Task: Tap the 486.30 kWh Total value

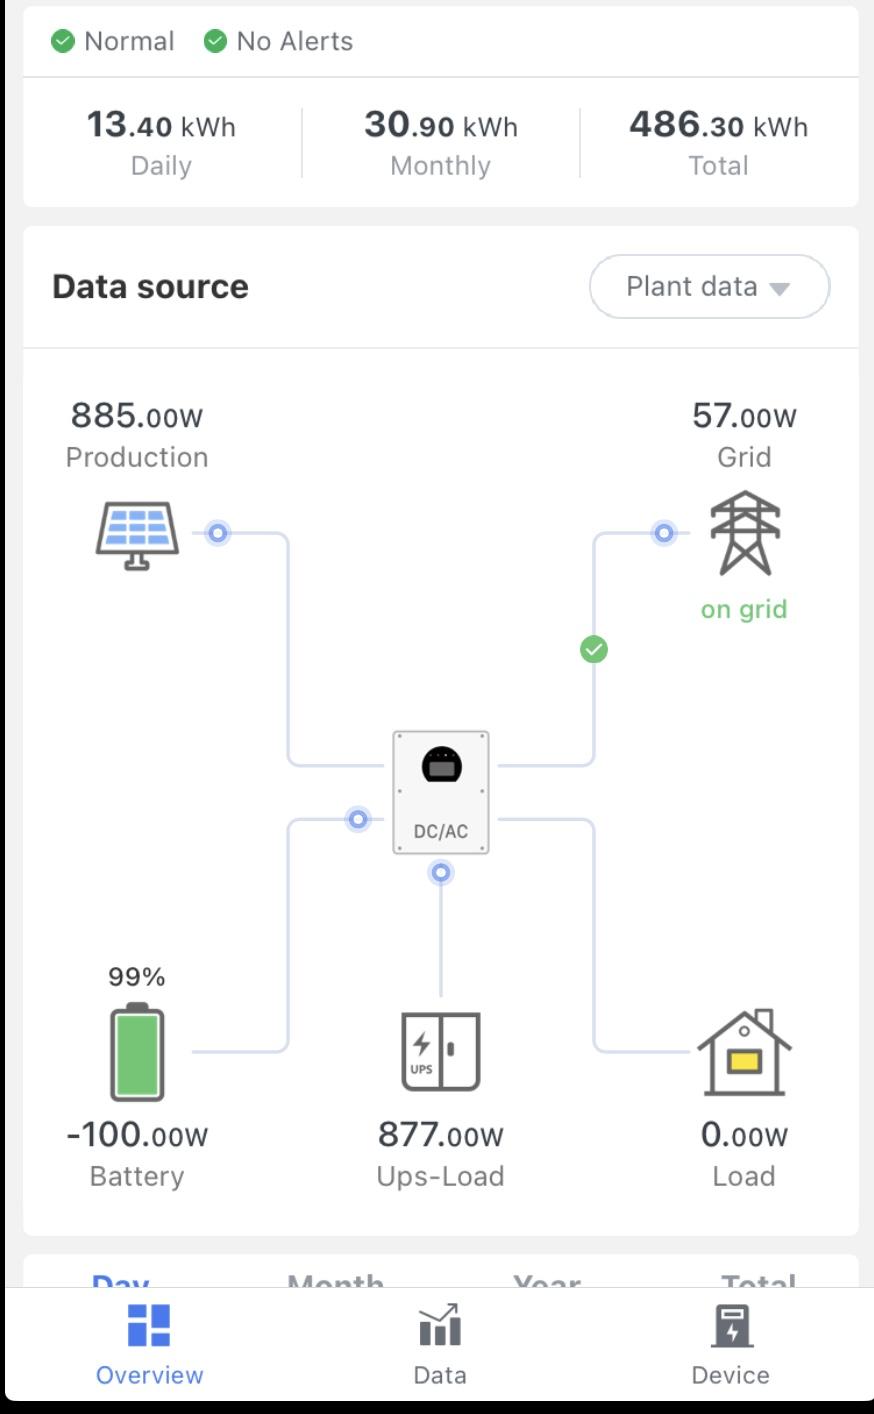Action: 718,125
